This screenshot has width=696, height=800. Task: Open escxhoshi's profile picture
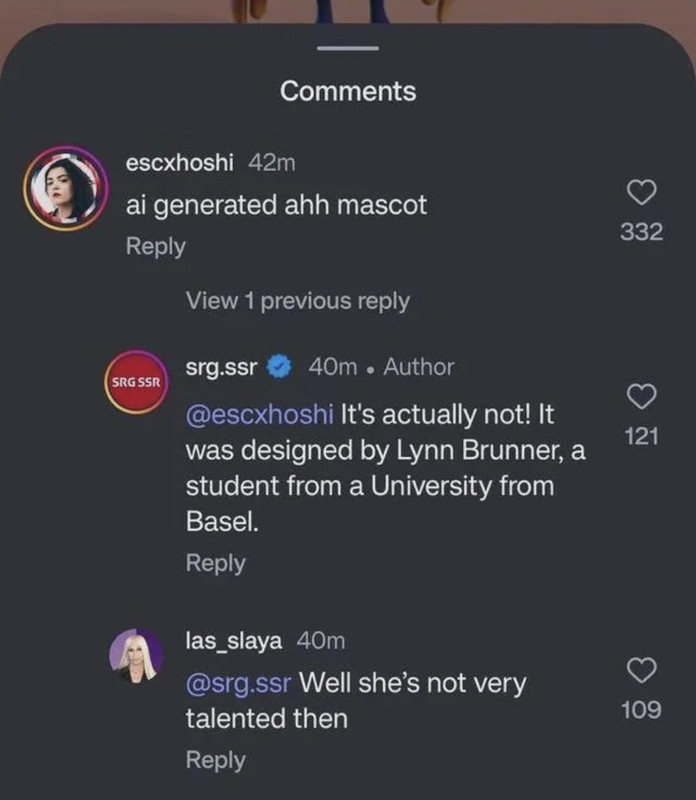(65, 188)
